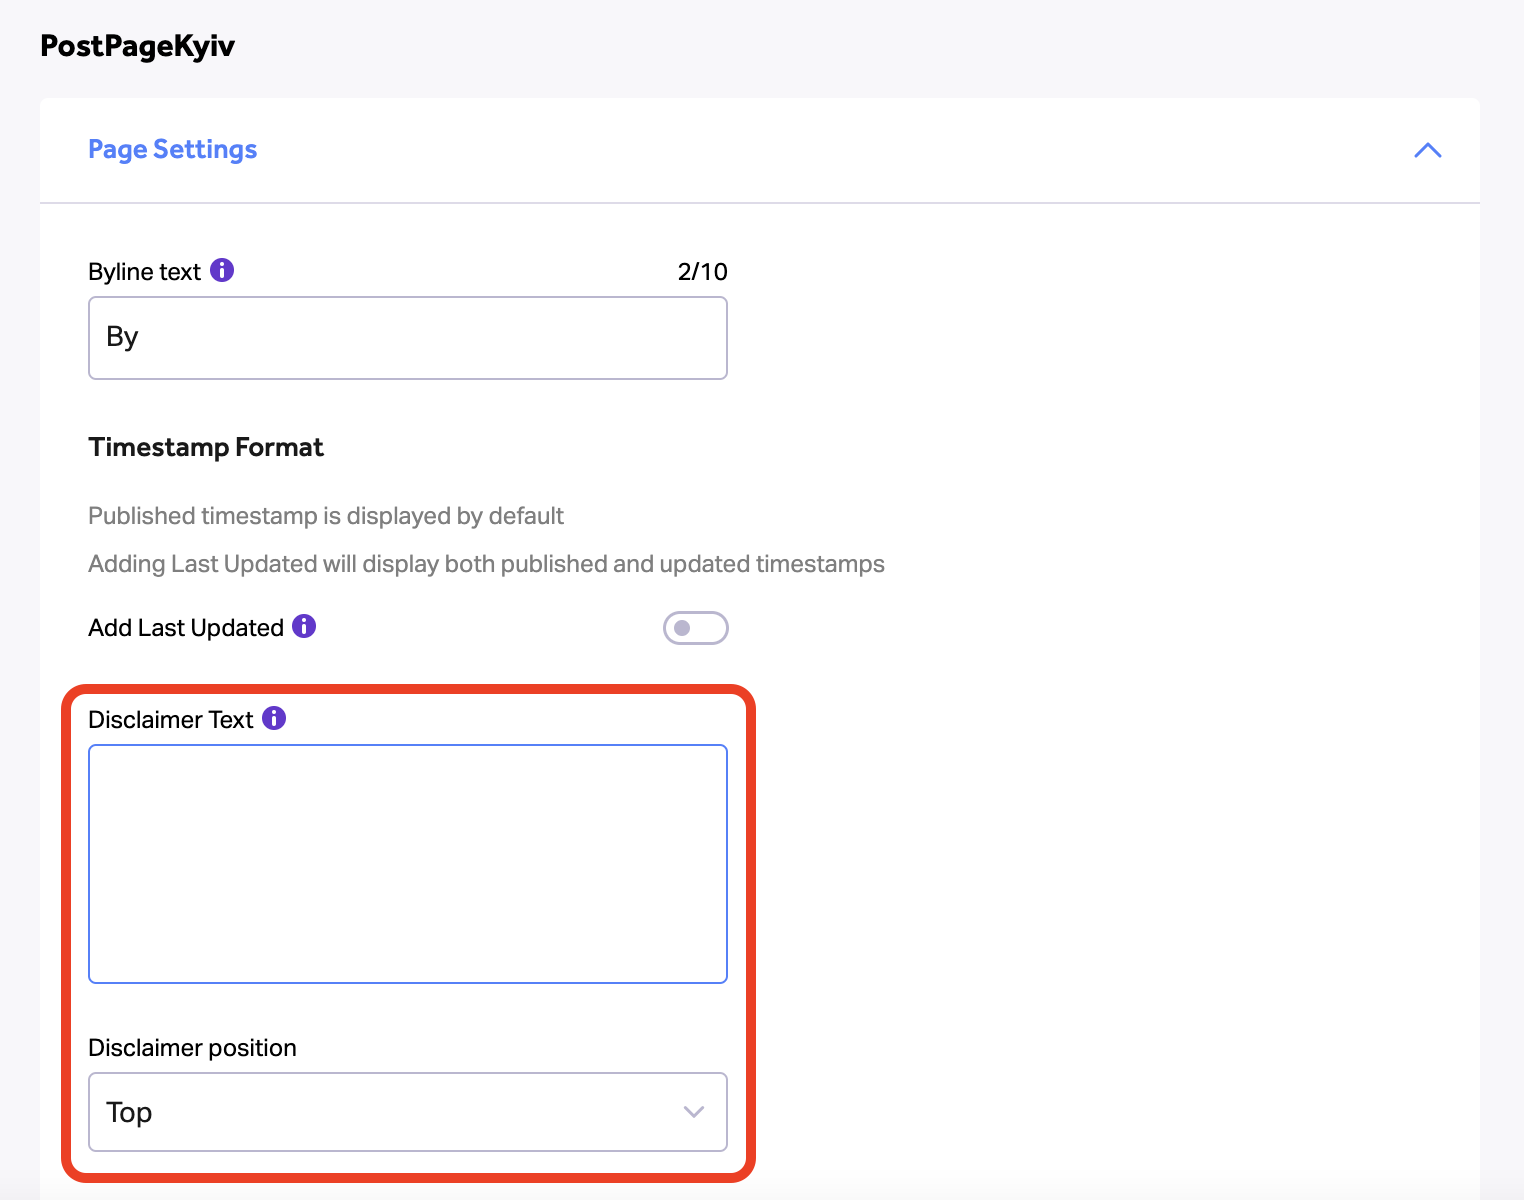Focus the Disclaimer Text textarea
The width and height of the screenshot is (1524, 1200).
coord(408,864)
